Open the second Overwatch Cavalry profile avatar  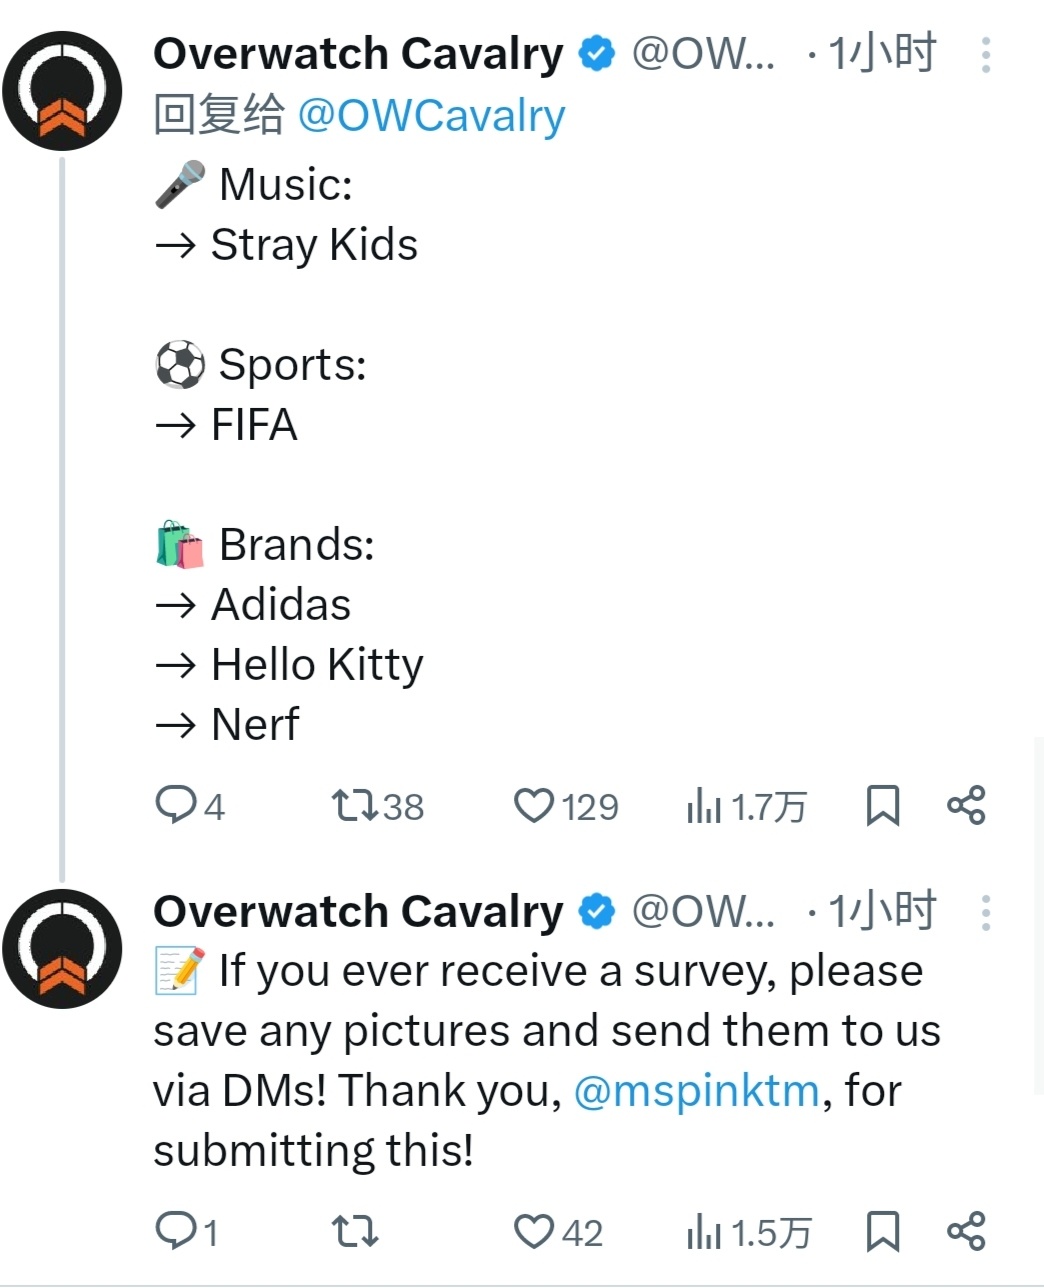point(62,948)
